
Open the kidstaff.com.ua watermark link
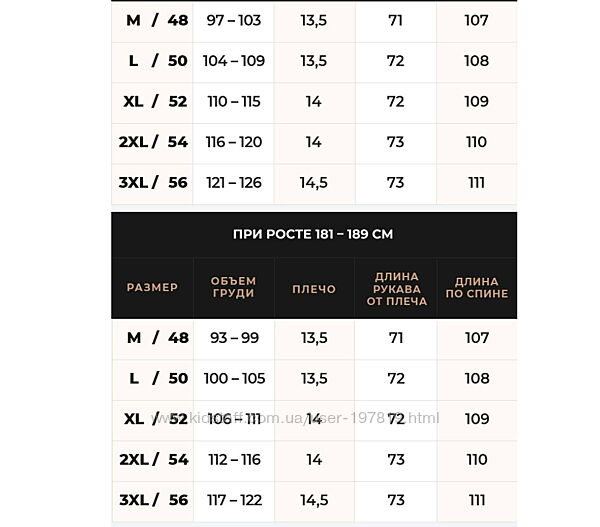296,416
